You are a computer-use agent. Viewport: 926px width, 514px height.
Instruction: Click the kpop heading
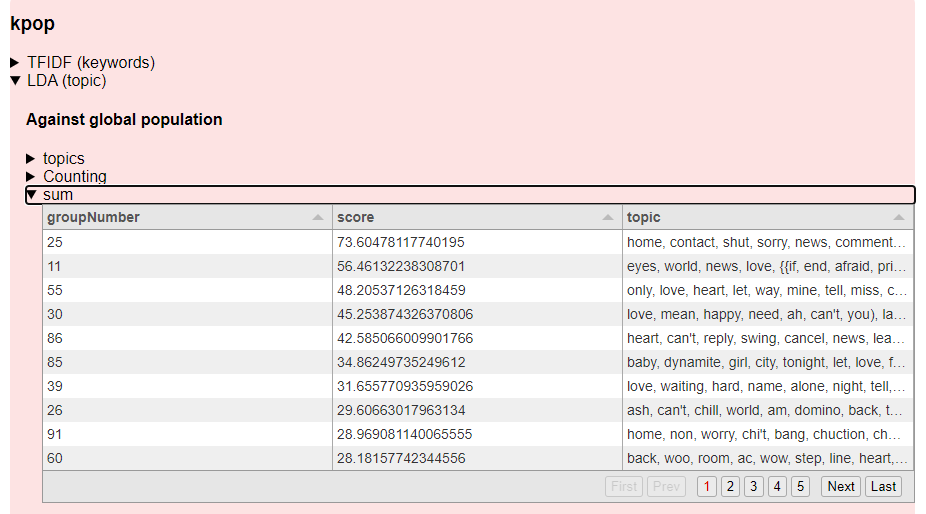point(32,24)
